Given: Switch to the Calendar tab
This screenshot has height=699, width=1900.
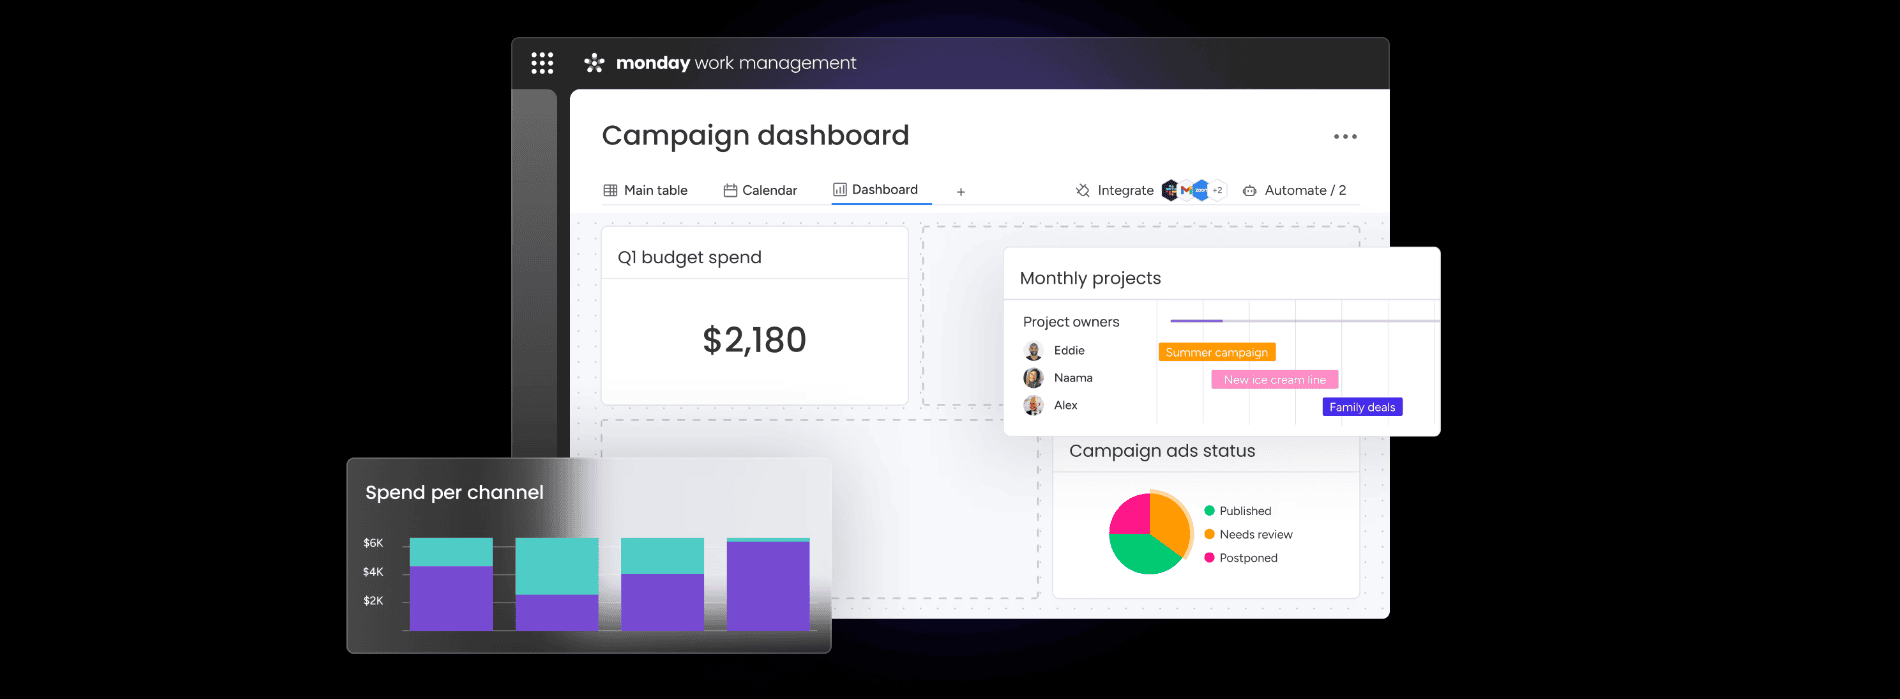Looking at the screenshot, I should pyautogui.click(x=760, y=190).
